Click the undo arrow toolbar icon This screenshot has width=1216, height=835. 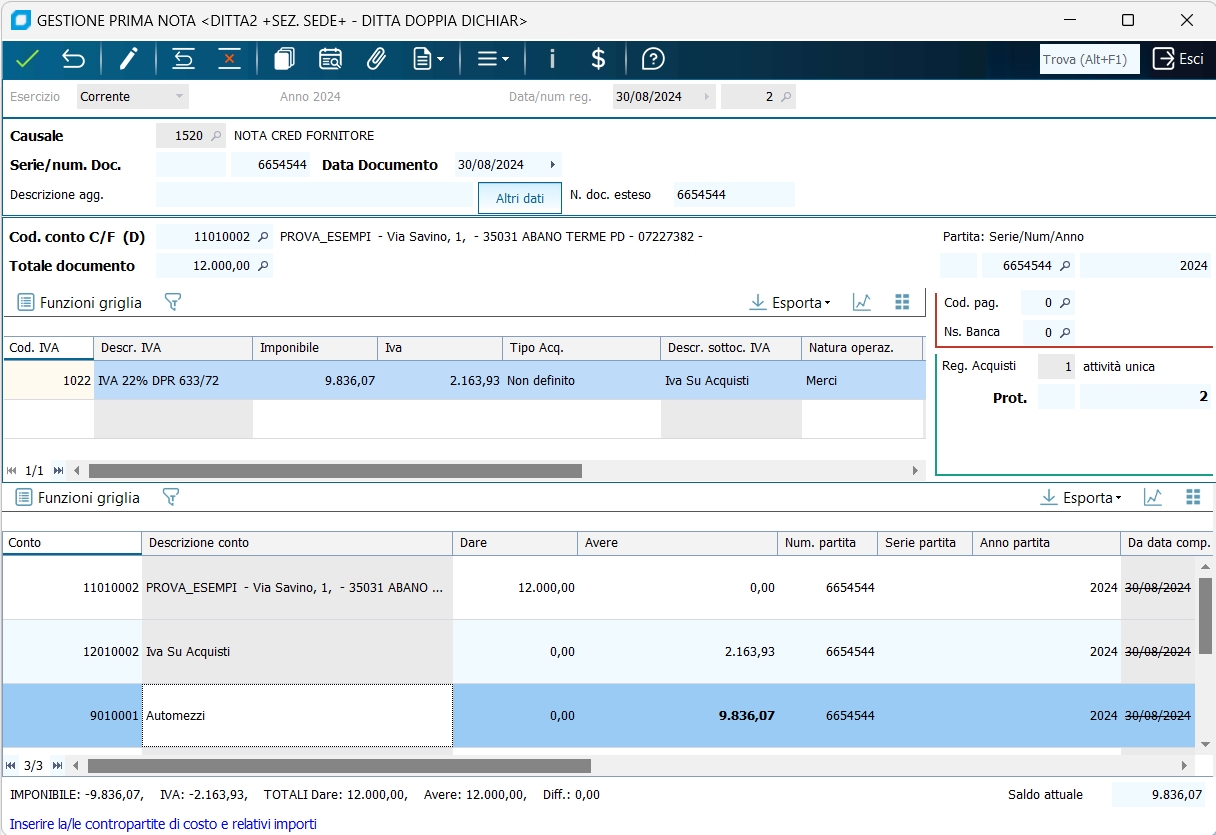[x=73, y=59]
